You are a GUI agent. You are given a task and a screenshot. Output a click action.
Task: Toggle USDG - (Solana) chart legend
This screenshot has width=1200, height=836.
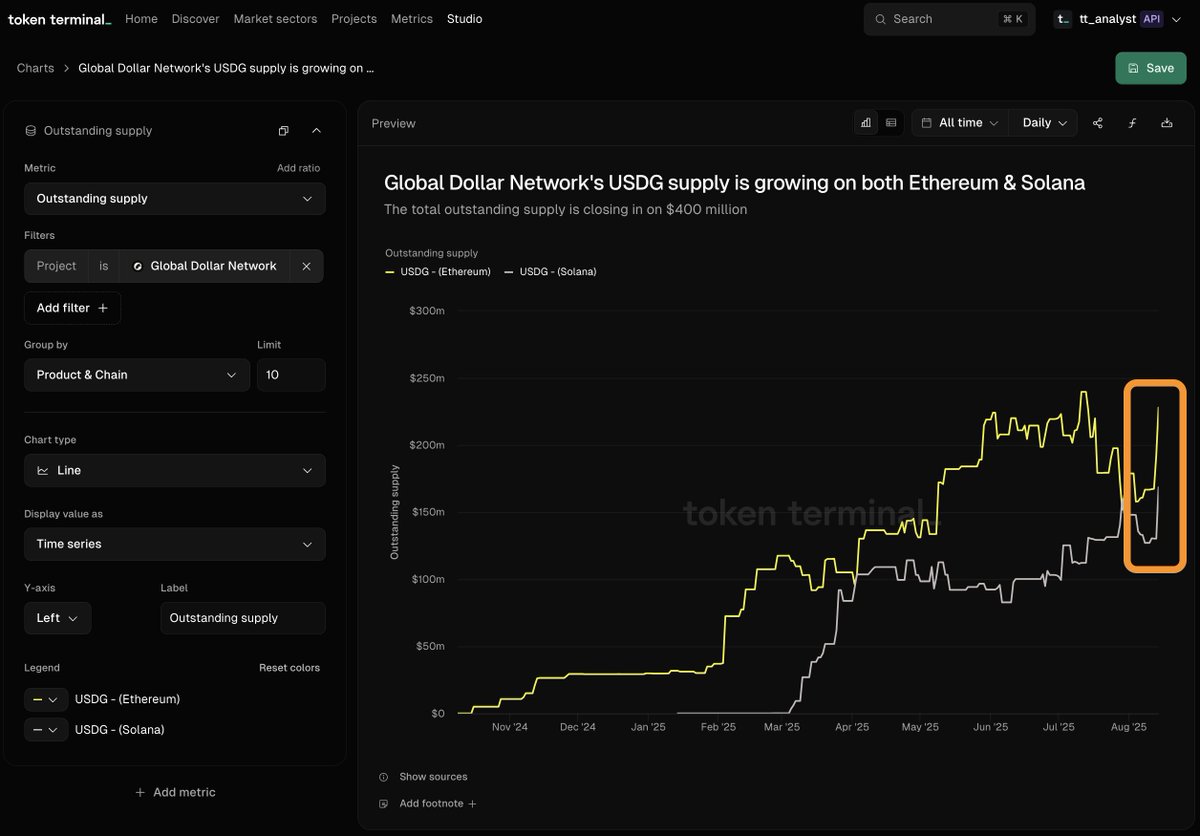click(550, 271)
